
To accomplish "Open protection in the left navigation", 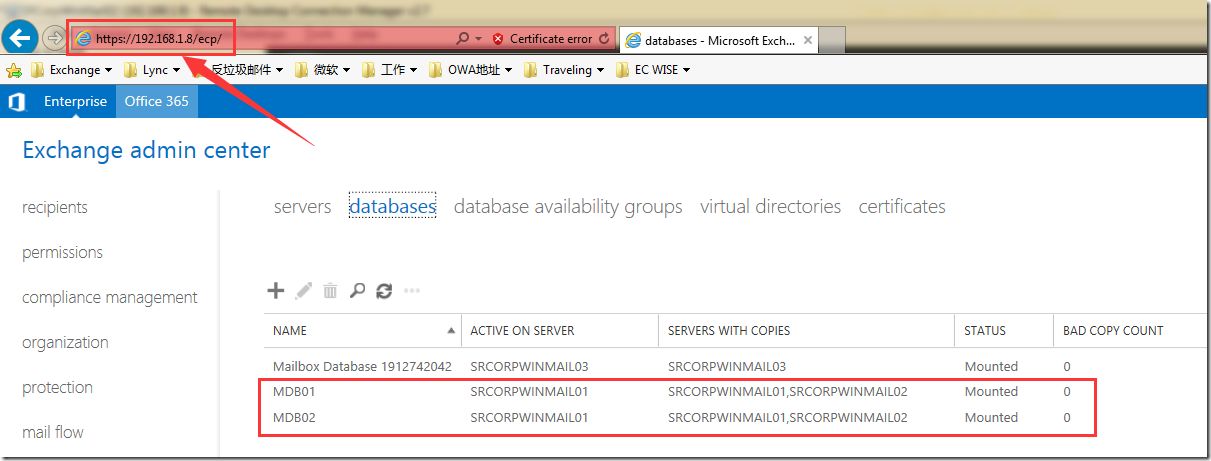I will click(x=57, y=387).
